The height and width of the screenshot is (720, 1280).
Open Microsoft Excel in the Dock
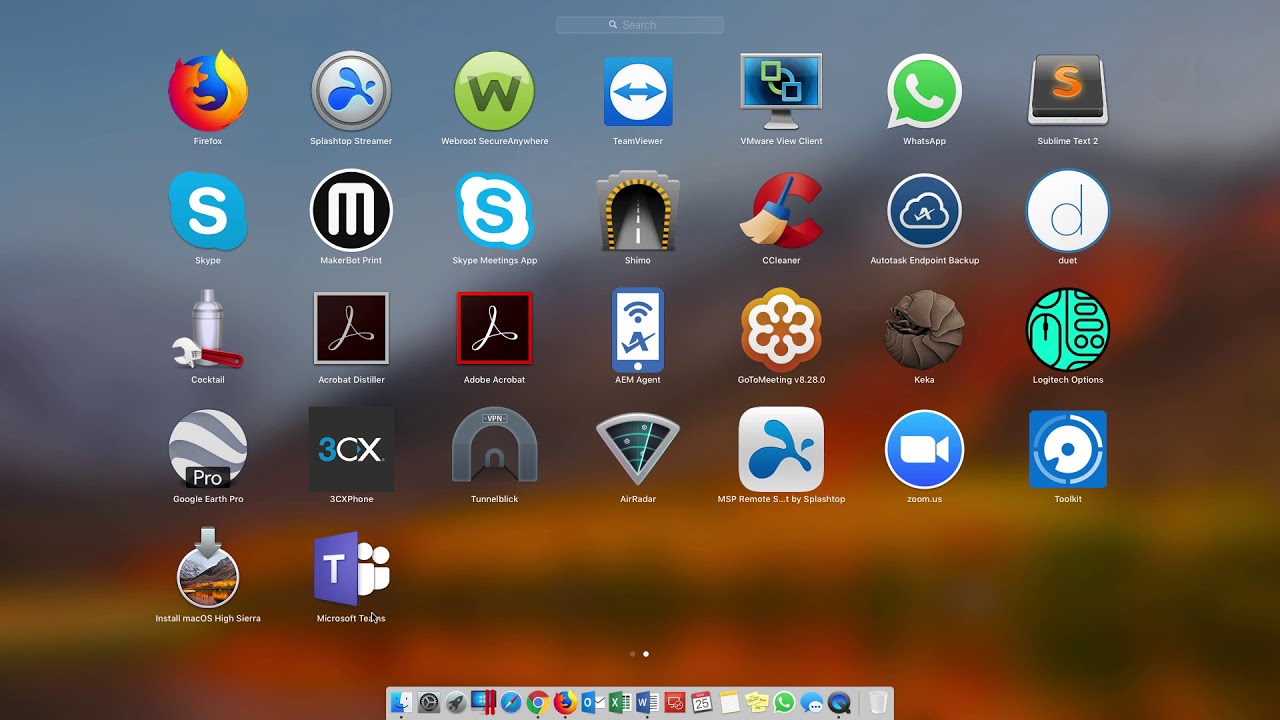tap(620, 703)
